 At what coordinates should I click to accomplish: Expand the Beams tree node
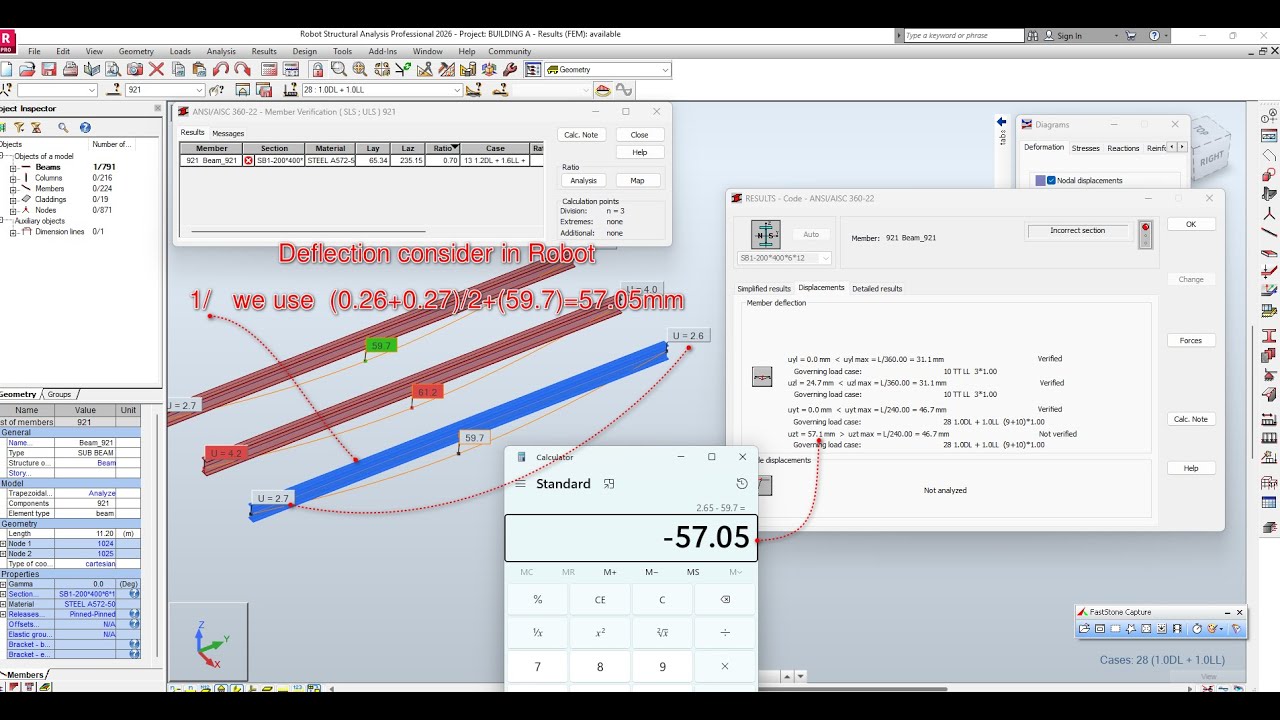coord(13,167)
